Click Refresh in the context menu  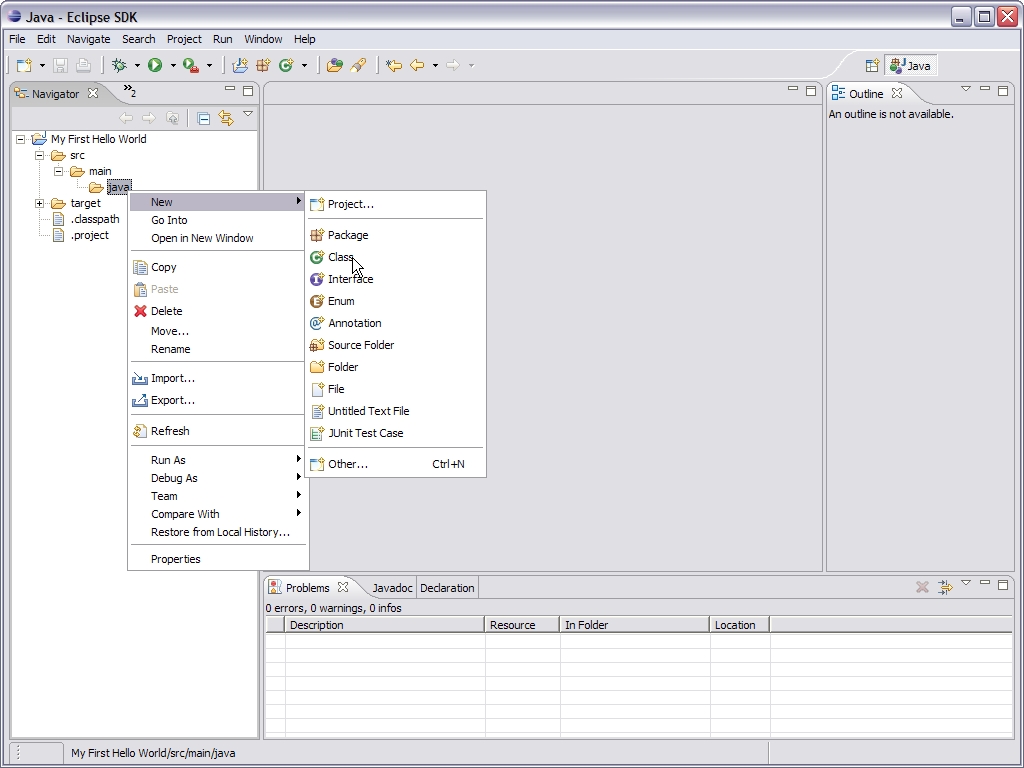(x=218, y=431)
